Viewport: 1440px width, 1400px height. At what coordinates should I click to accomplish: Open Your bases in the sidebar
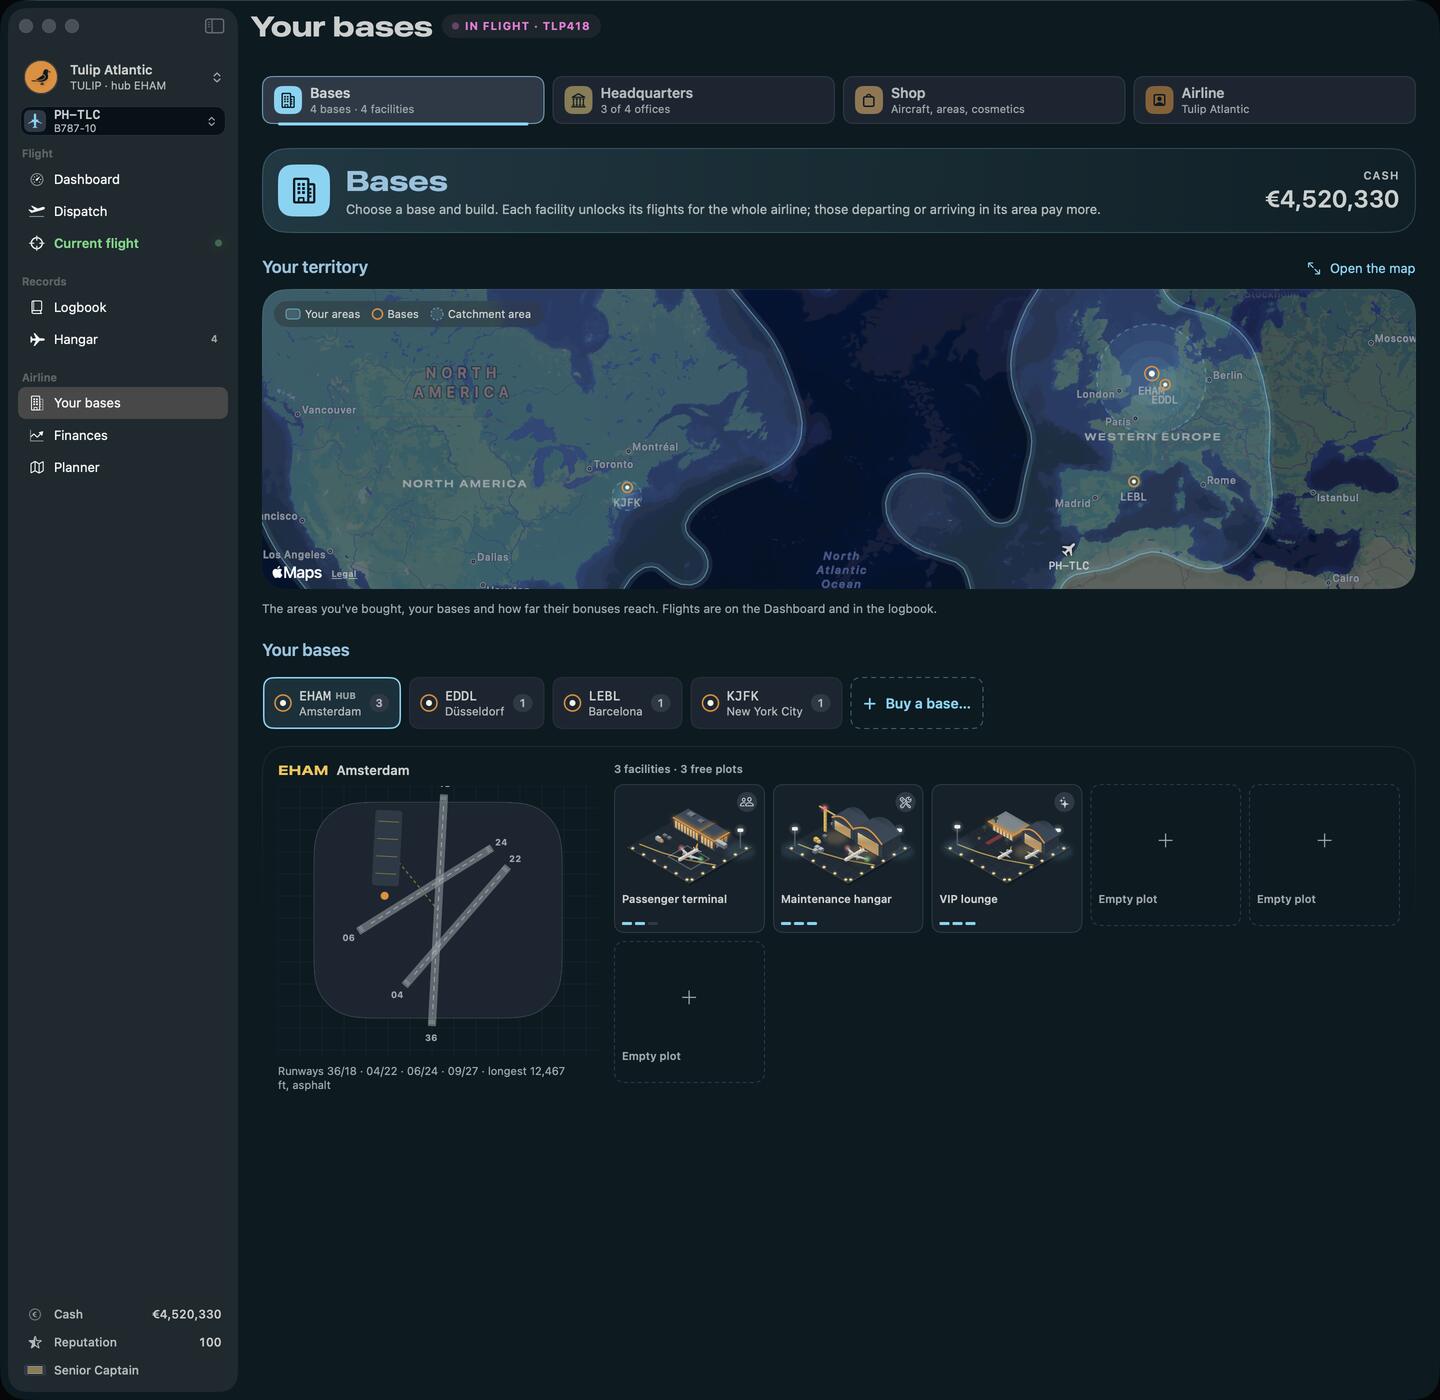(123, 403)
